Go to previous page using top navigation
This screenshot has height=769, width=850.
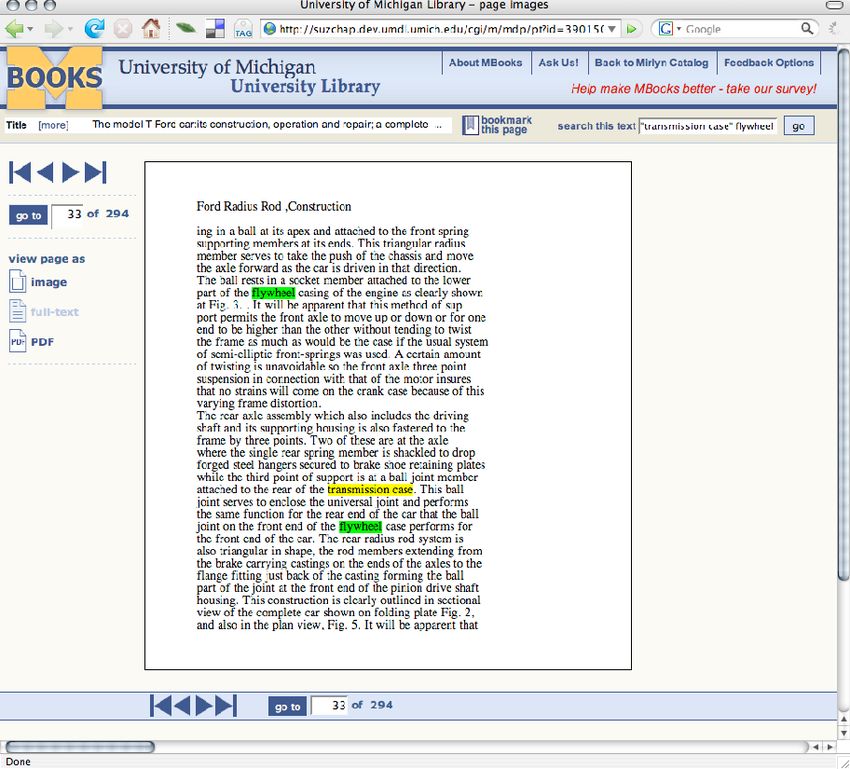pos(44,173)
